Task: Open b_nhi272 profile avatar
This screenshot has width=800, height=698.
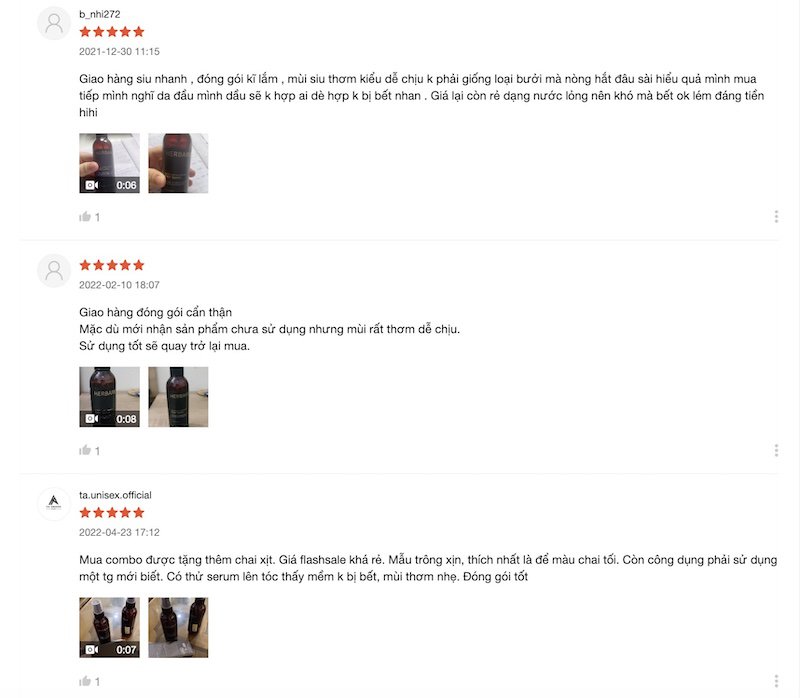Action: [x=54, y=23]
